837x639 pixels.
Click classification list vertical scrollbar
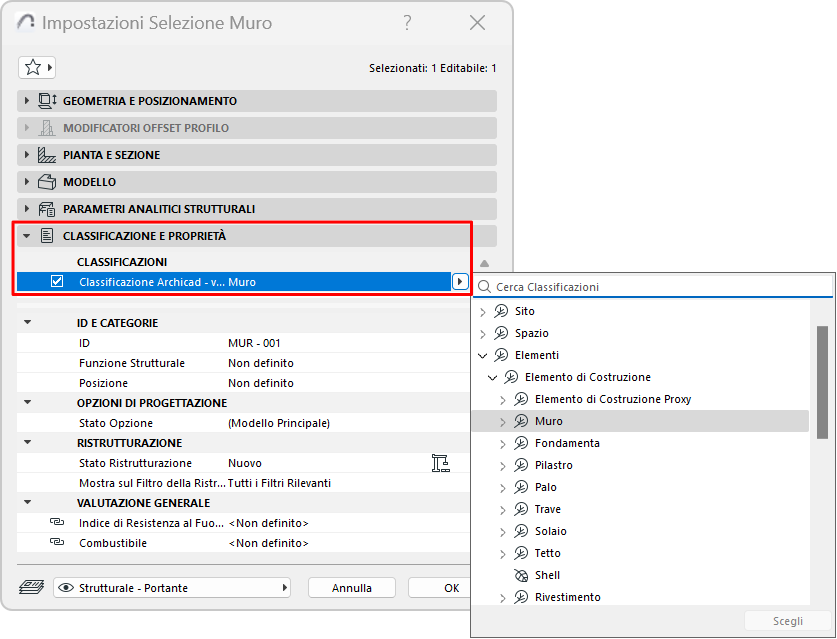(822, 382)
